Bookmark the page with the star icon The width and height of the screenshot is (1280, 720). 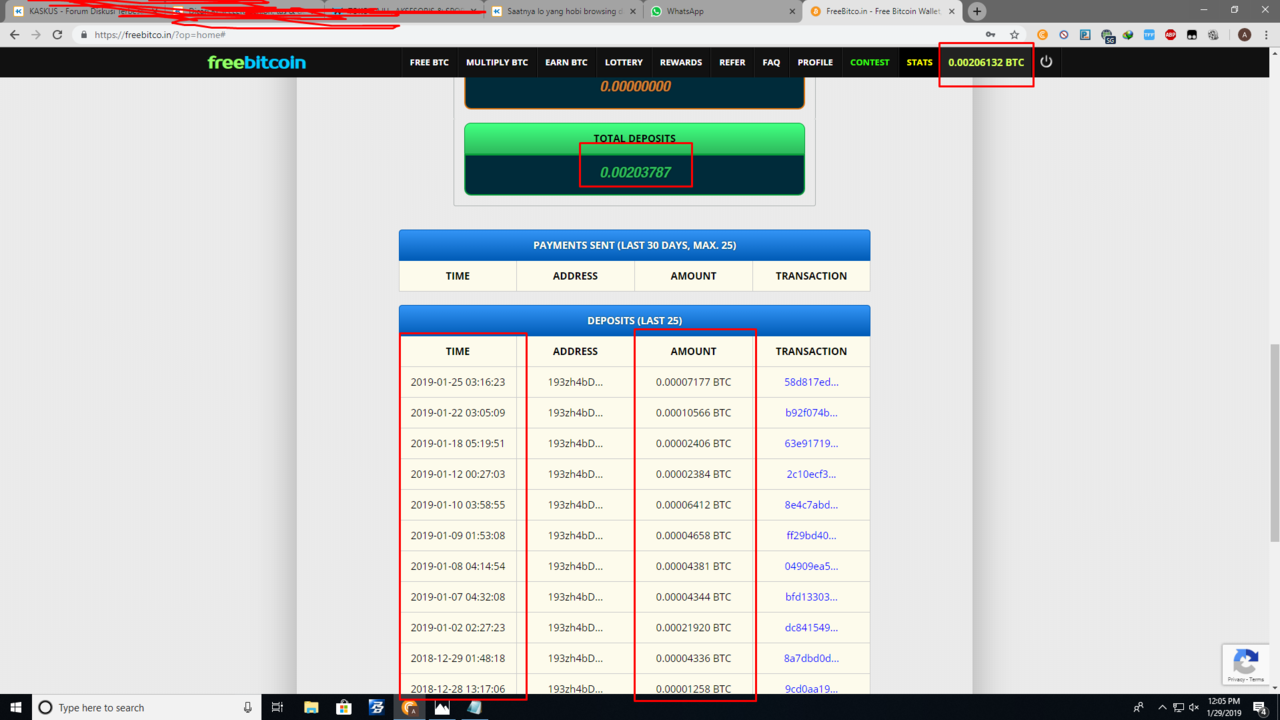pos(1014,34)
